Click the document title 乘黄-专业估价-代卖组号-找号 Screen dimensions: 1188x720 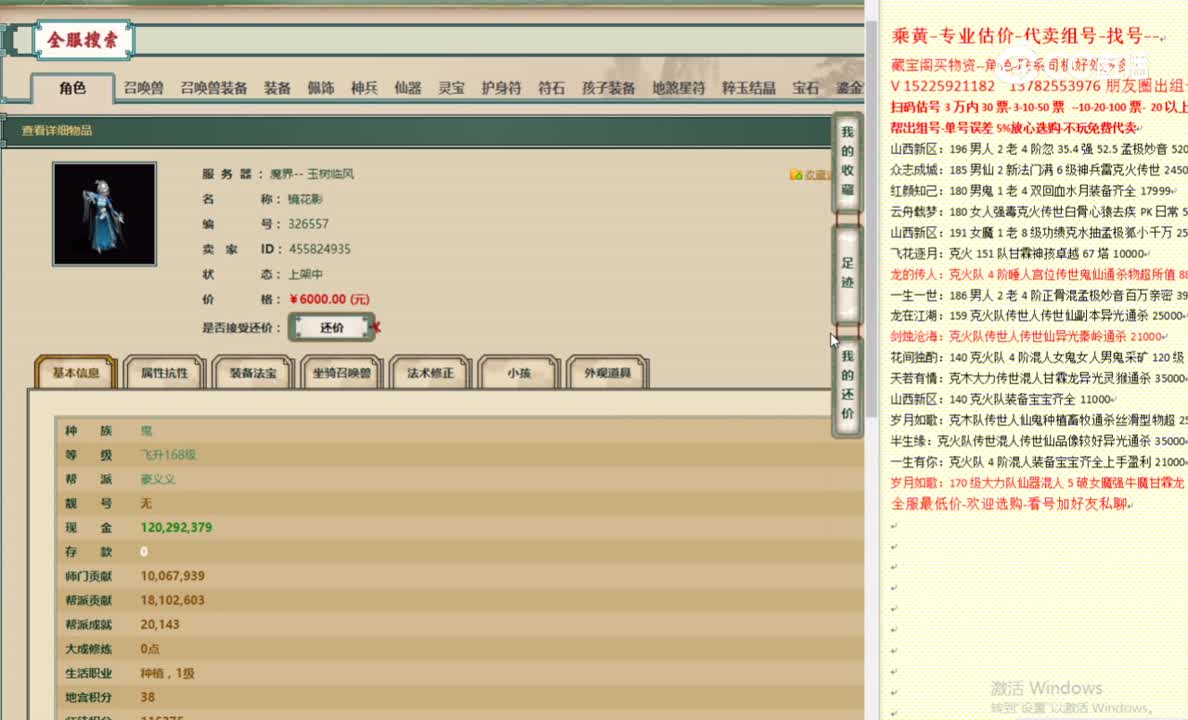pos(1026,36)
